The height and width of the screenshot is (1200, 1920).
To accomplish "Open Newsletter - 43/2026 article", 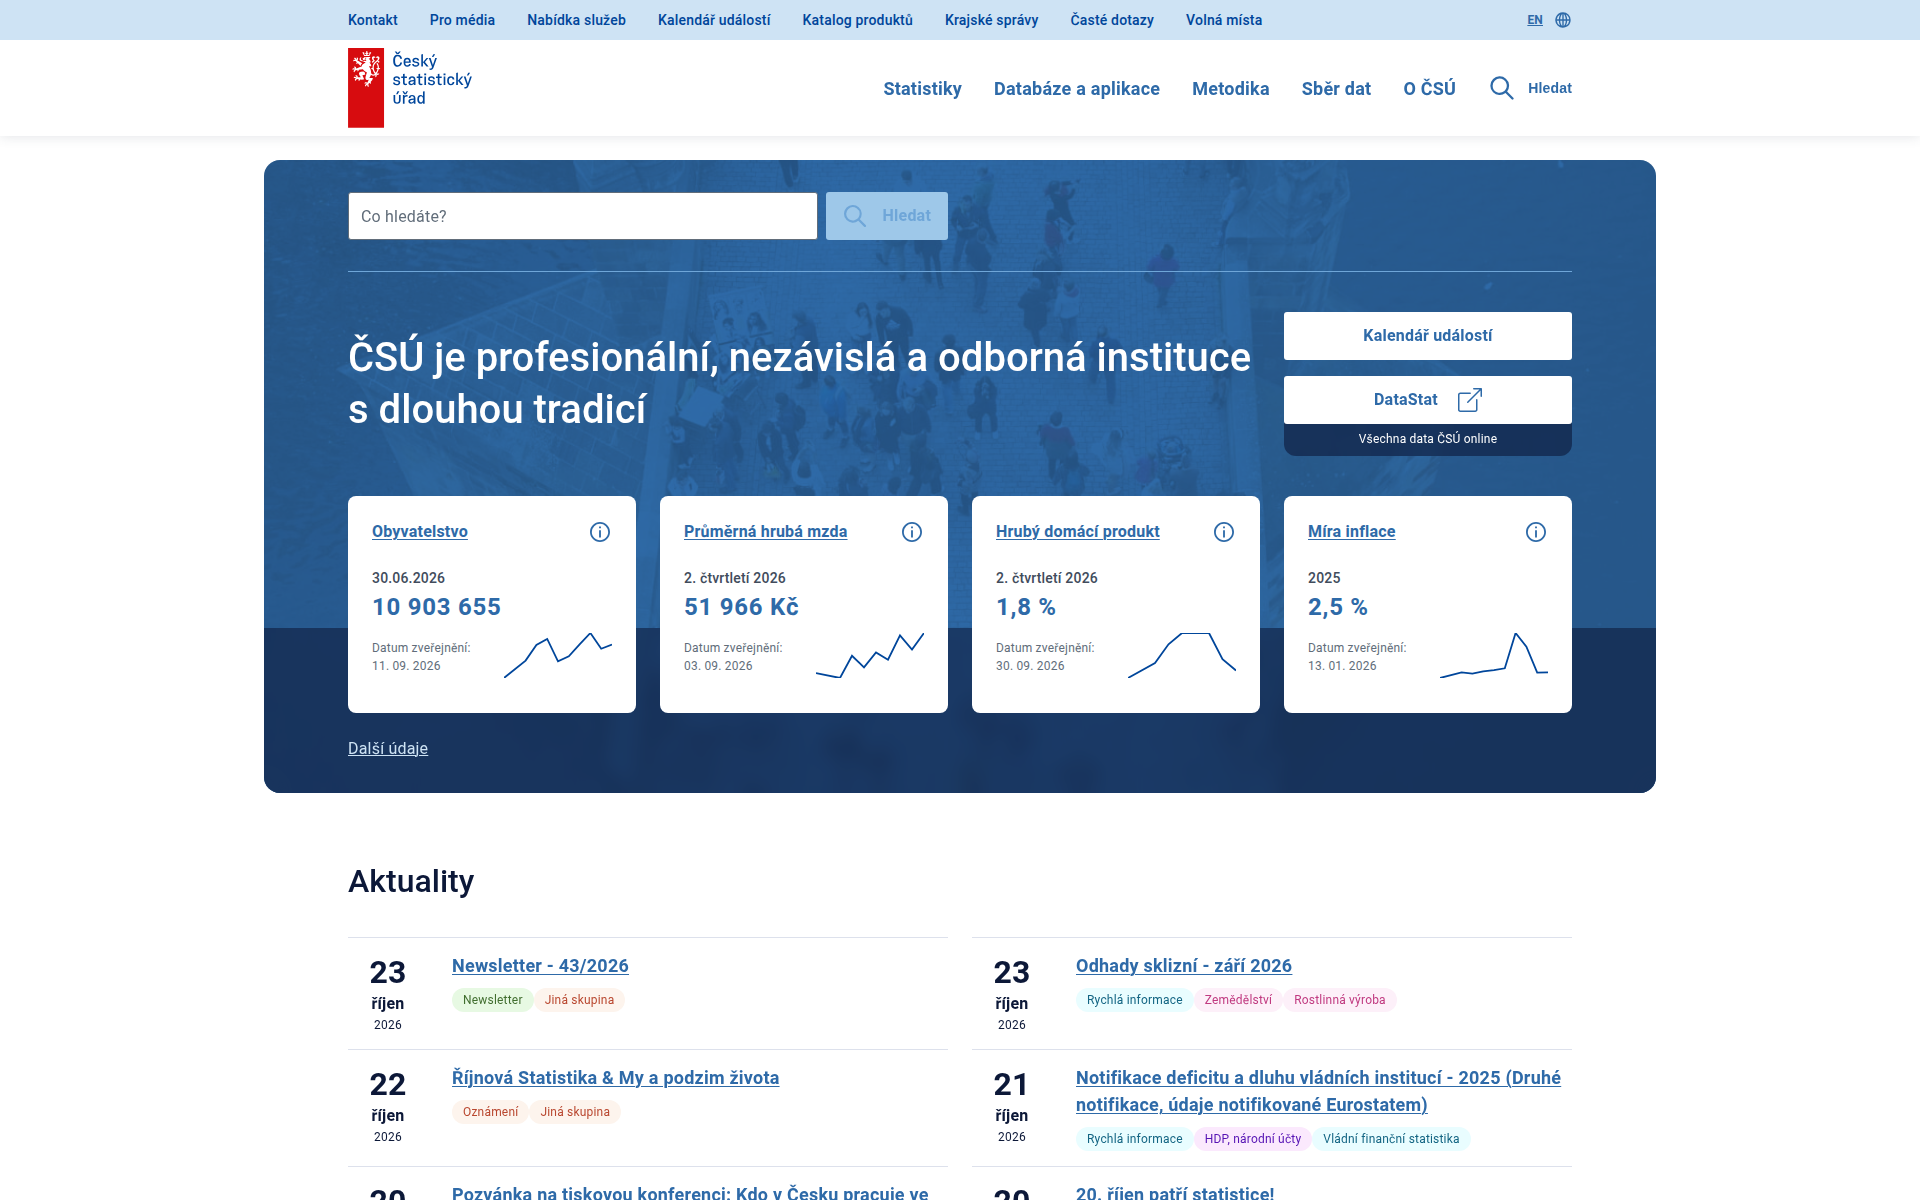I will coord(540,966).
